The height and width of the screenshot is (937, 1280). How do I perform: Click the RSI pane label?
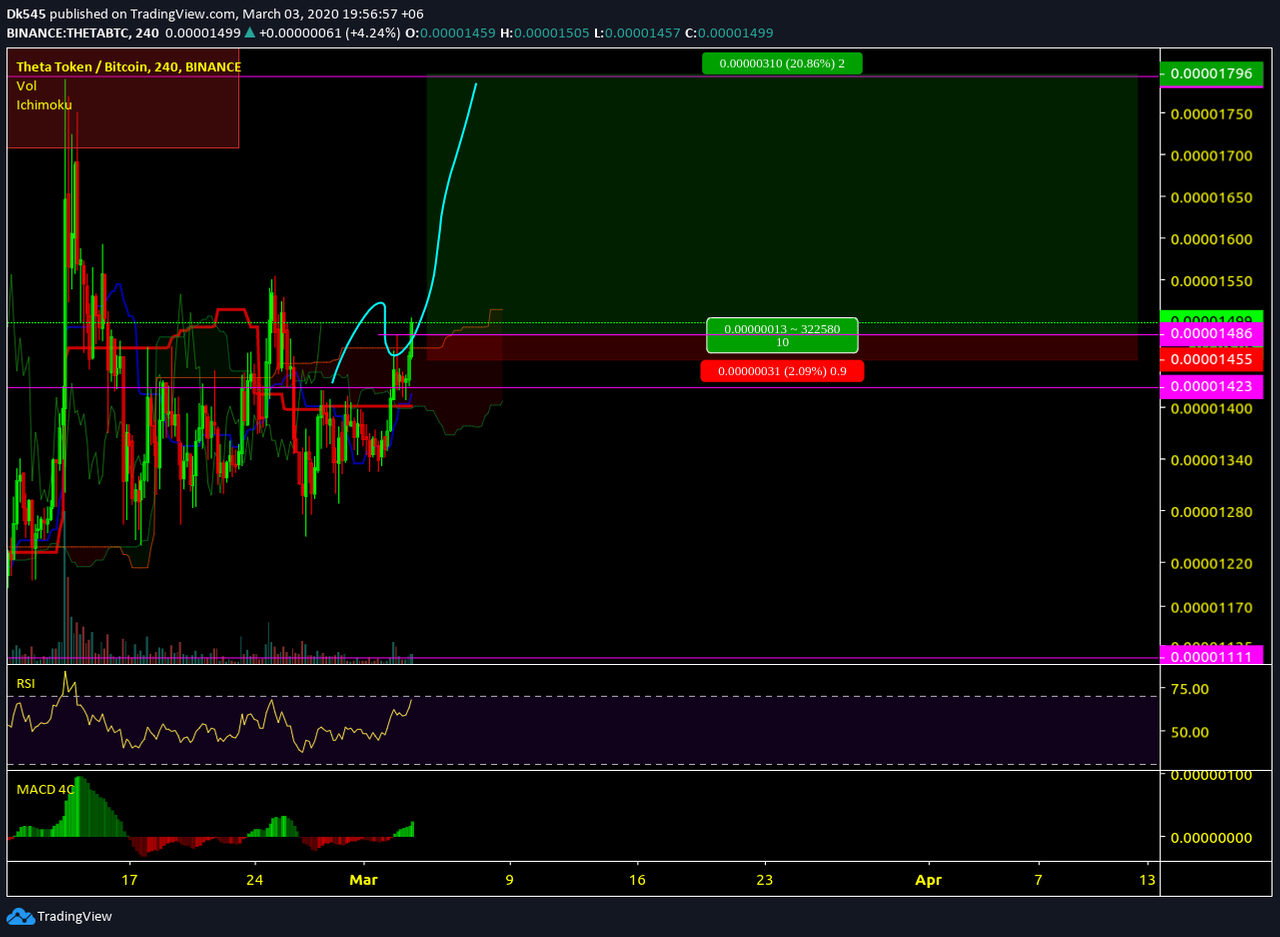pyautogui.click(x=26, y=683)
